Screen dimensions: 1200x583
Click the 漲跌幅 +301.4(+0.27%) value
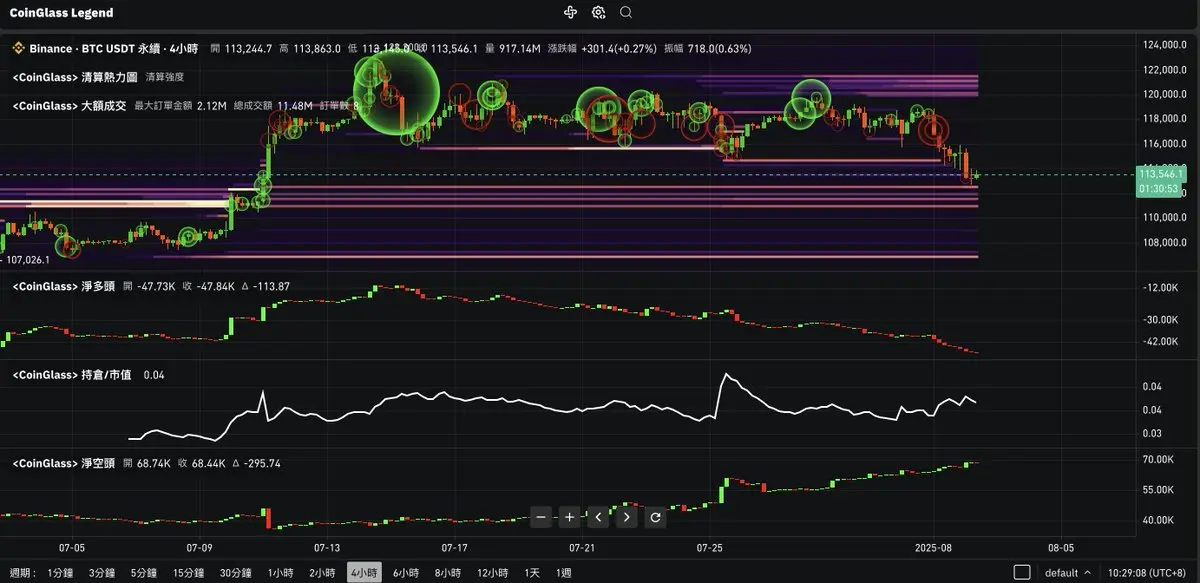pos(602,48)
